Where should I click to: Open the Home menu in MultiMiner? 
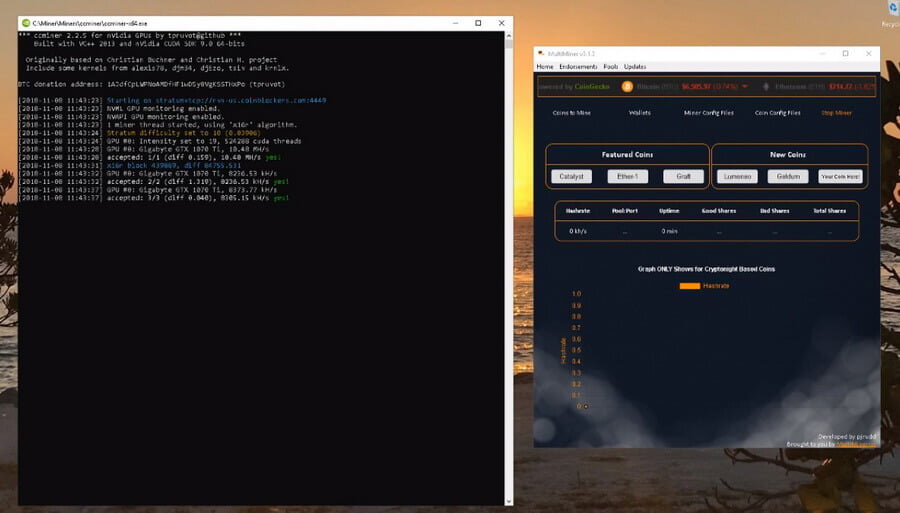pyautogui.click(x=545, y=67)
